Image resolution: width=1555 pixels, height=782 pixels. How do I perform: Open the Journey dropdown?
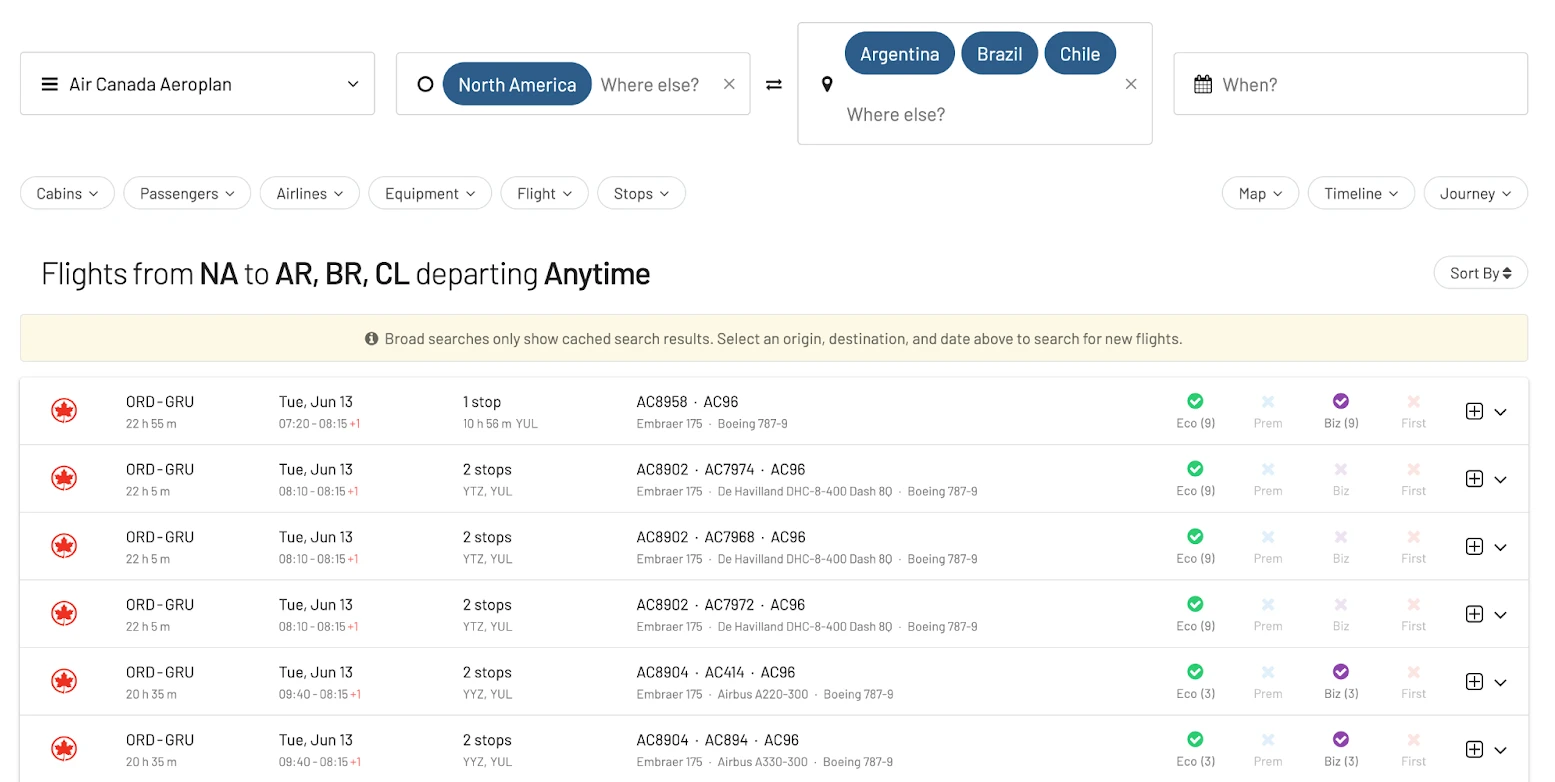[1475, 193]
